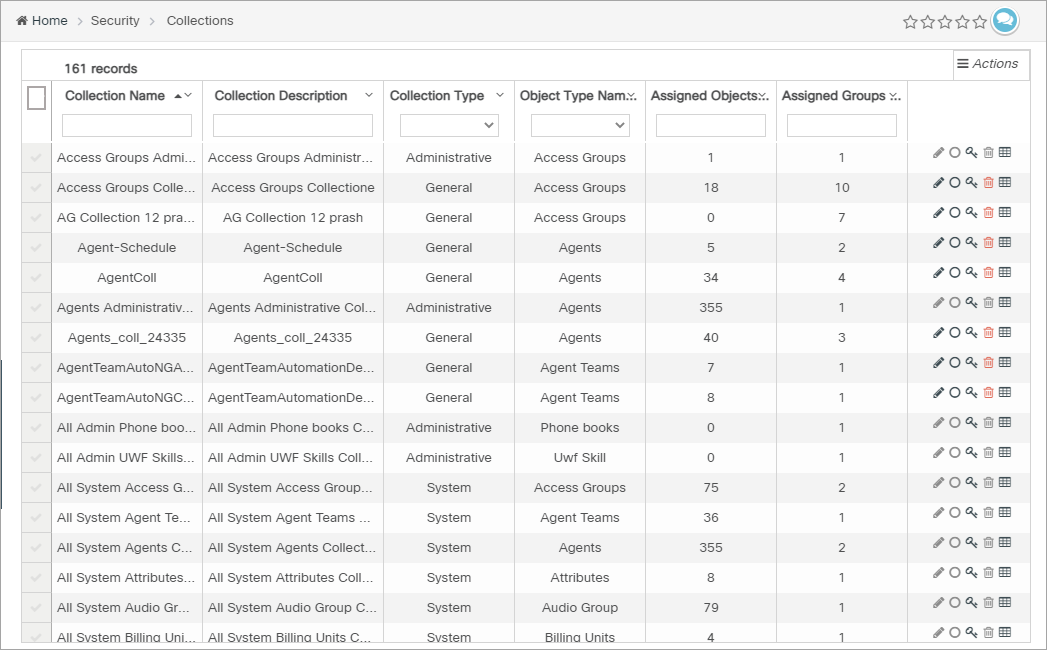This screenshot has height=650, width=1047.
Task: Click the circle icon in AgentTeamAutoNGC row
Action: tap(955, 392)
